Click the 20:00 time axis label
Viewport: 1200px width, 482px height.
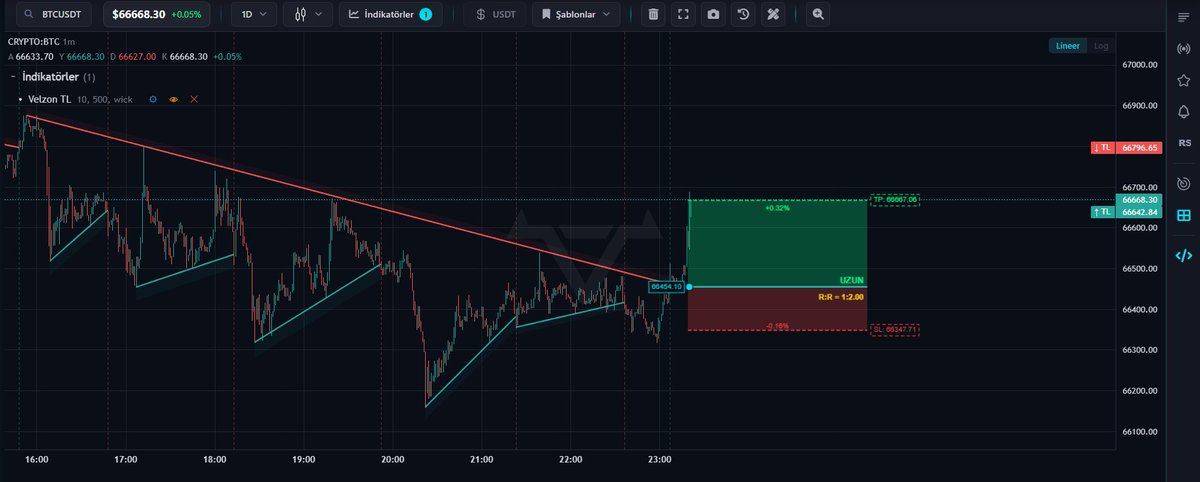point(393,460)
